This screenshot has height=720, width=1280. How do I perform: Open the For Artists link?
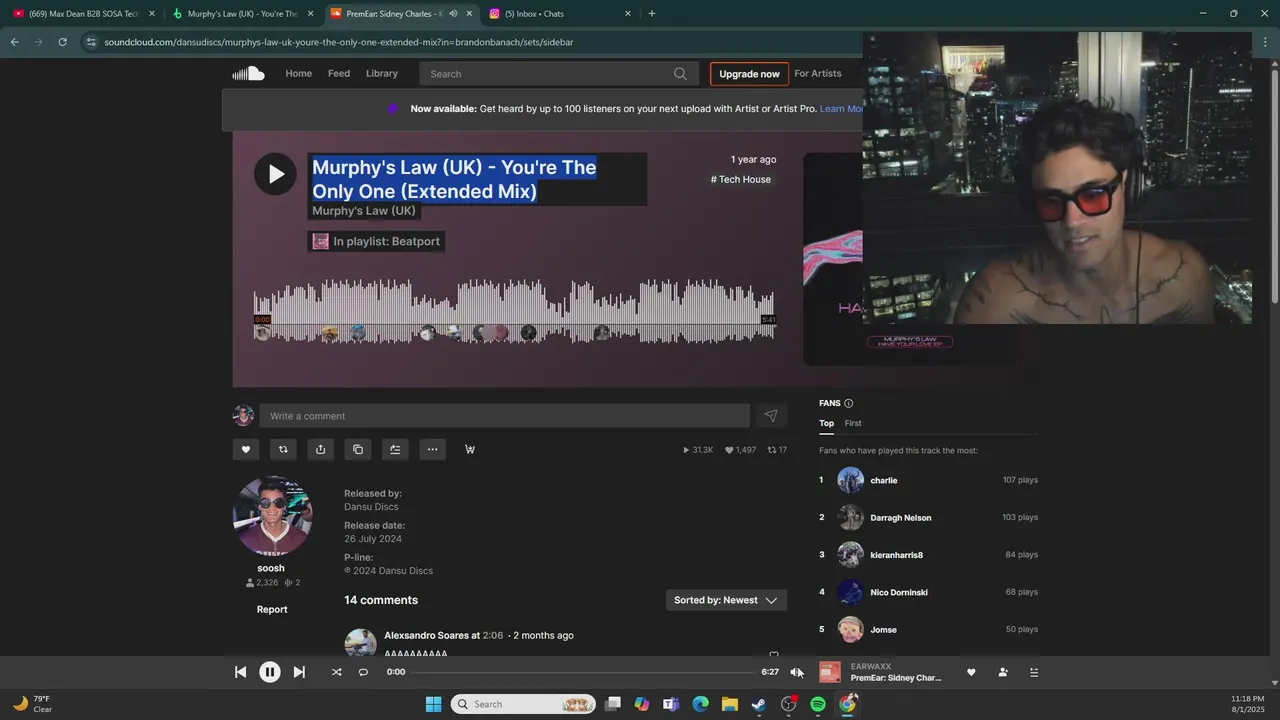tap(818, 73)
